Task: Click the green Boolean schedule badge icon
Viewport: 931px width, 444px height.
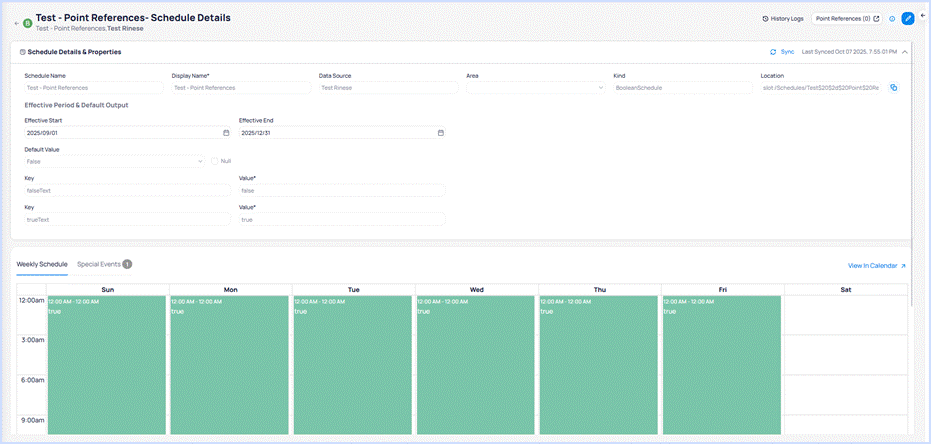Action: 27,21
